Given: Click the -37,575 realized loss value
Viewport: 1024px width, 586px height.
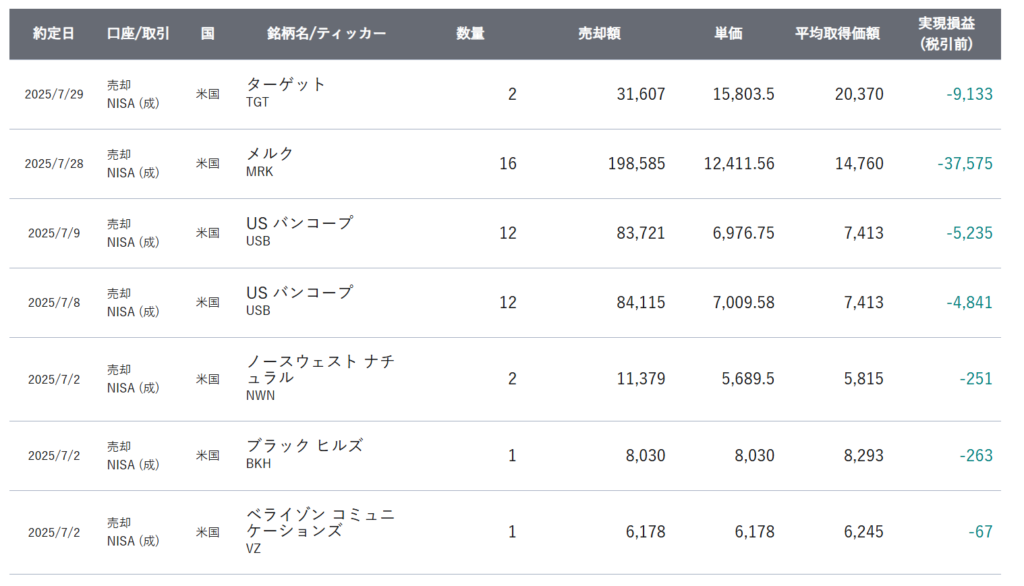Looking at the screenshot, I should point(965,163).
